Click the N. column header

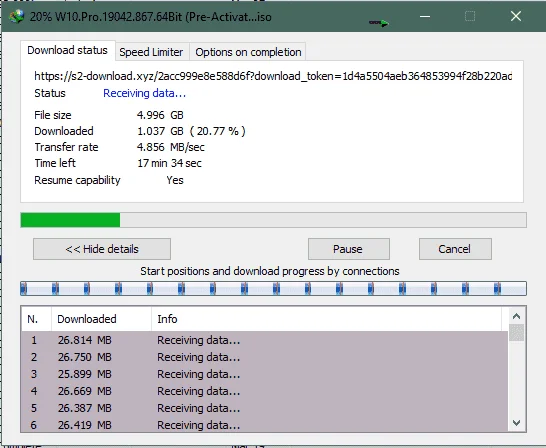tap(36, 319)
